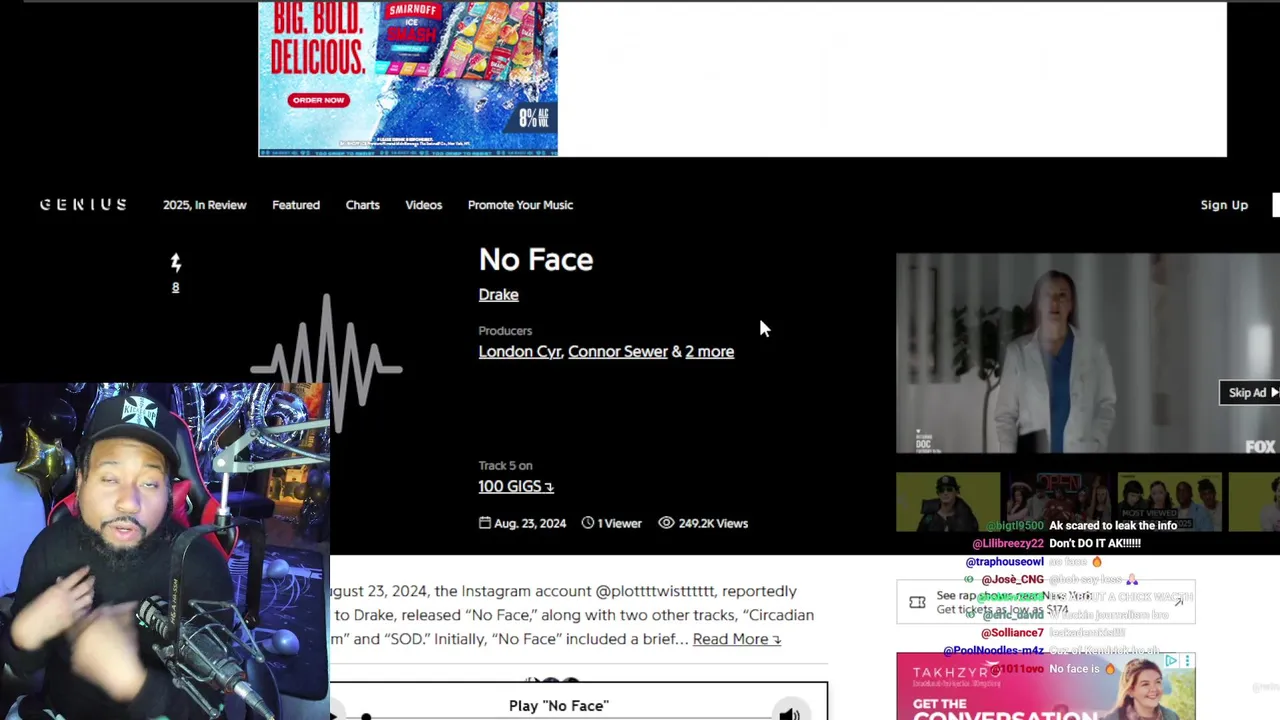The width and height of the screenshot is (1280, 720).
Task: Click the '1 Viewer' text
Action: [620, 523]
